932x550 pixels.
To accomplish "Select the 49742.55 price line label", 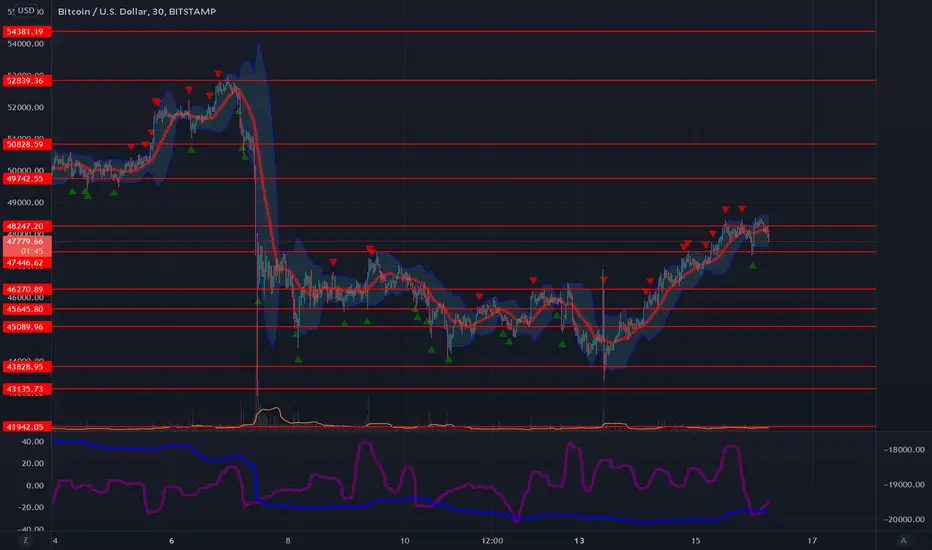I will 27,178.
